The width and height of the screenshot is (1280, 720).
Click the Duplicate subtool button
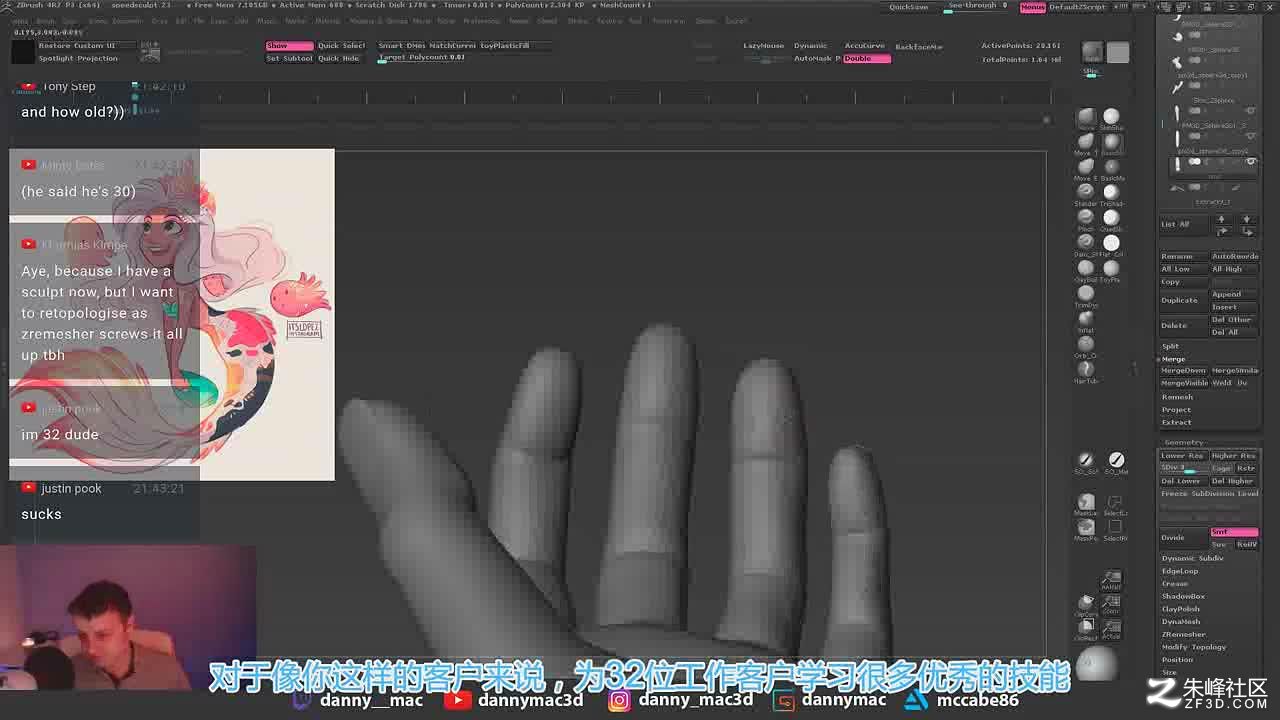tap(1183, 300)
